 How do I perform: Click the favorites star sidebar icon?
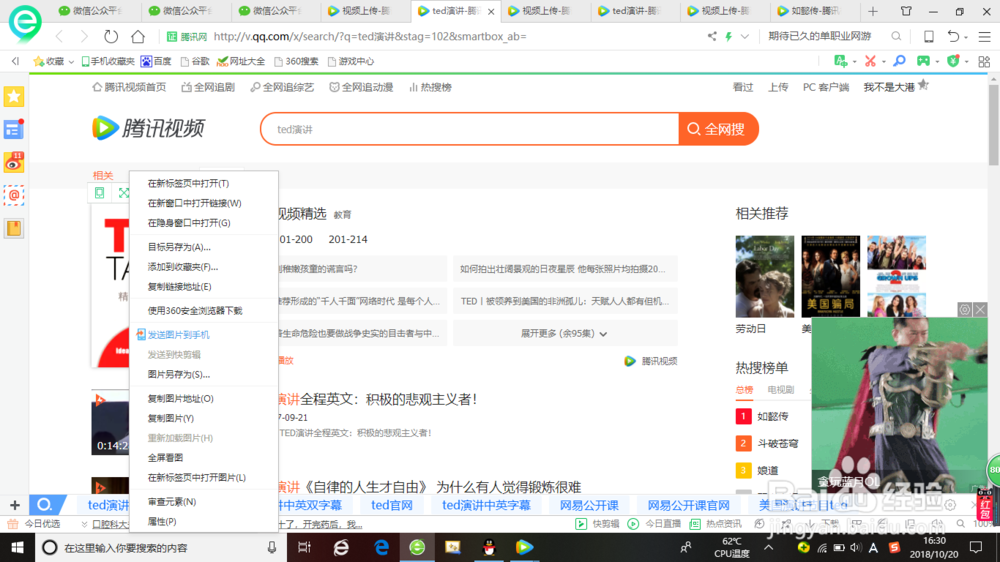(x=14, y=97)
